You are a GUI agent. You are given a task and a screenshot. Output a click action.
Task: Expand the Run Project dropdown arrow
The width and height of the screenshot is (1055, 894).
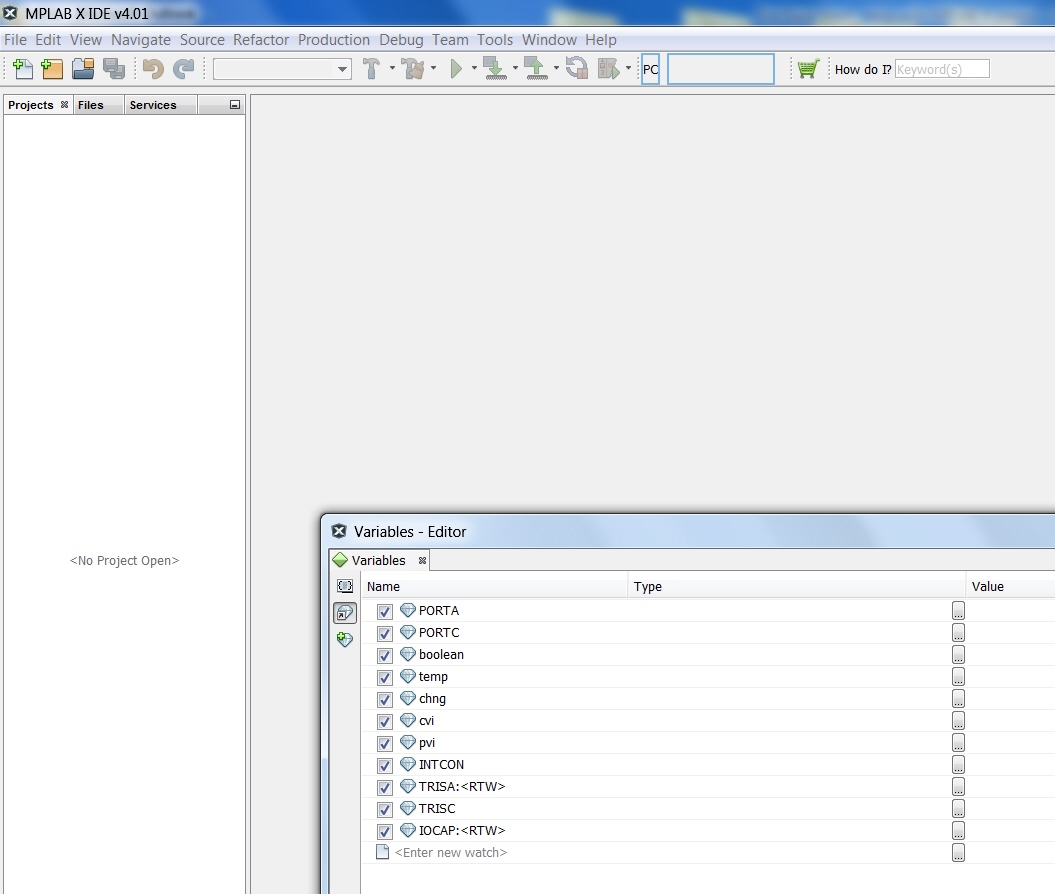click(x=474, y=68)
